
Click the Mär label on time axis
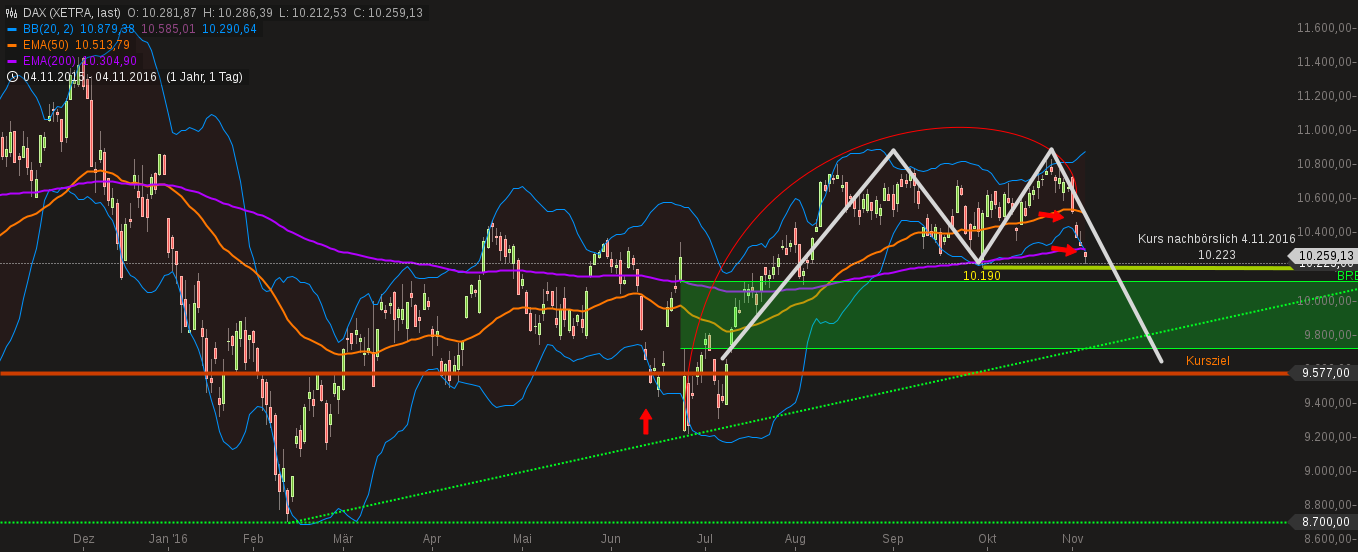343,539
